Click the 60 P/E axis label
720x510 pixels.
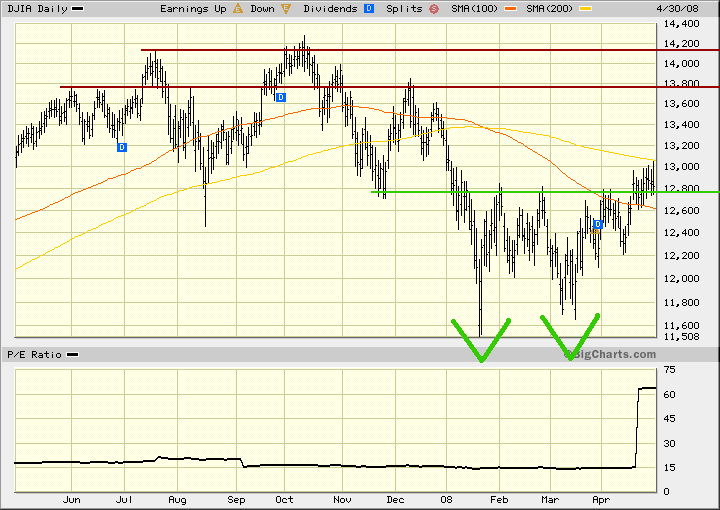[669, 394]
